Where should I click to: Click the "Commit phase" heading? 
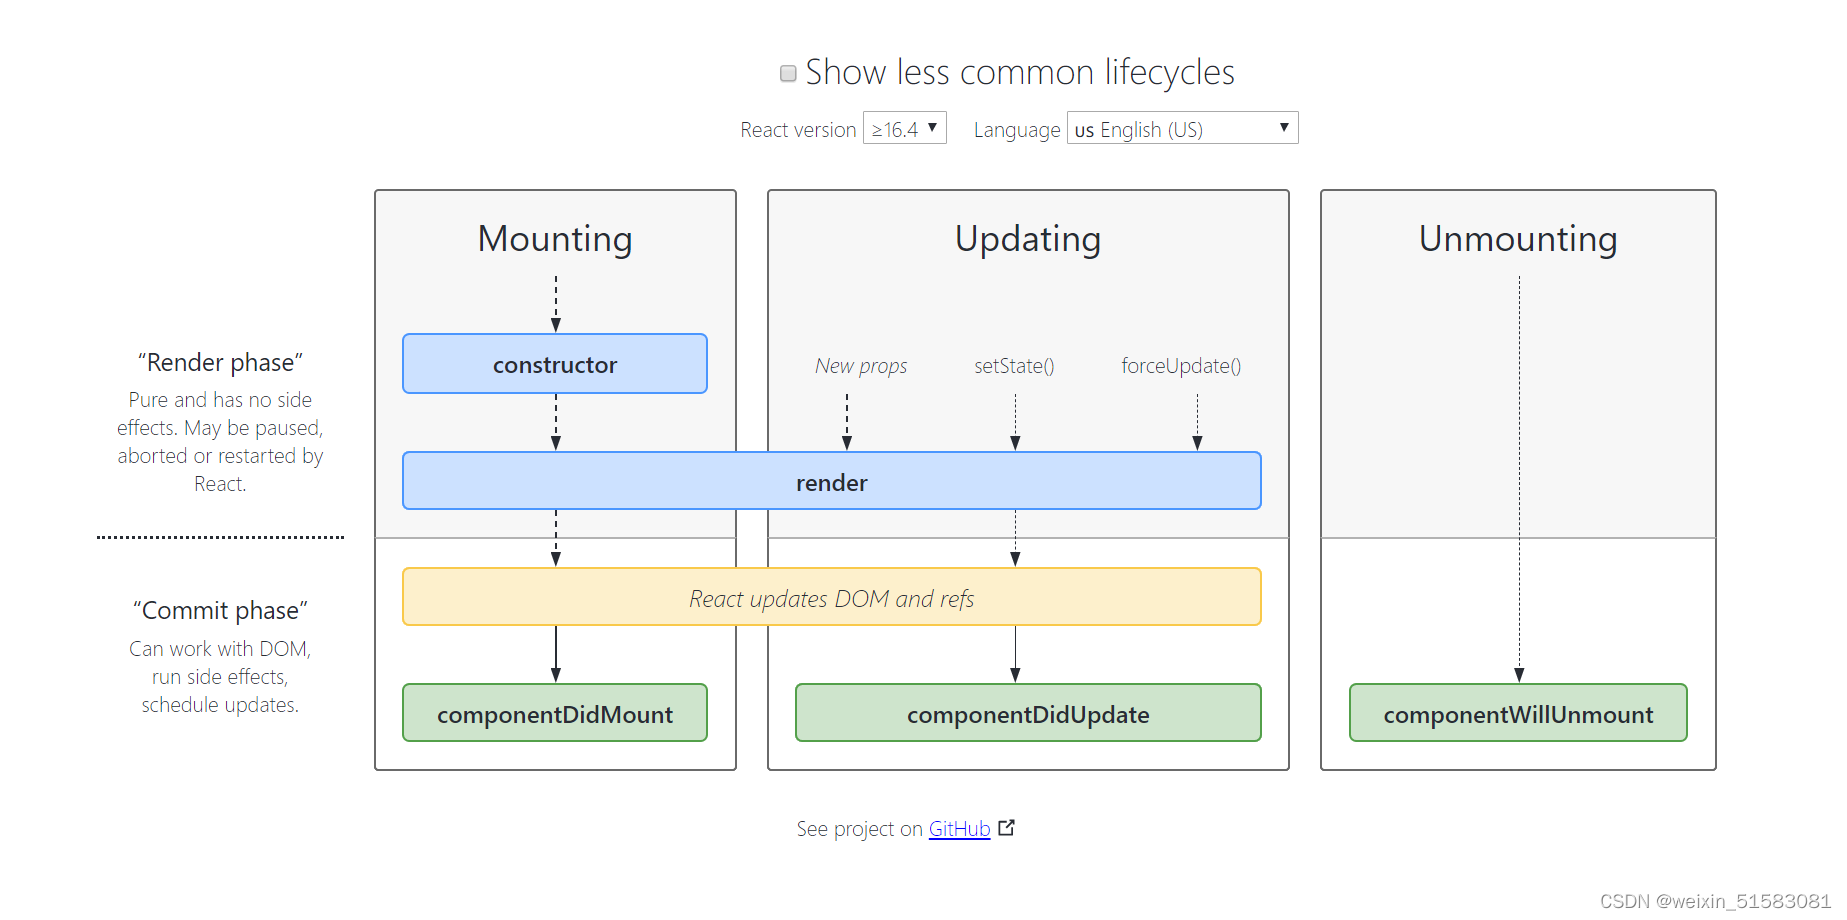[220, 610]
